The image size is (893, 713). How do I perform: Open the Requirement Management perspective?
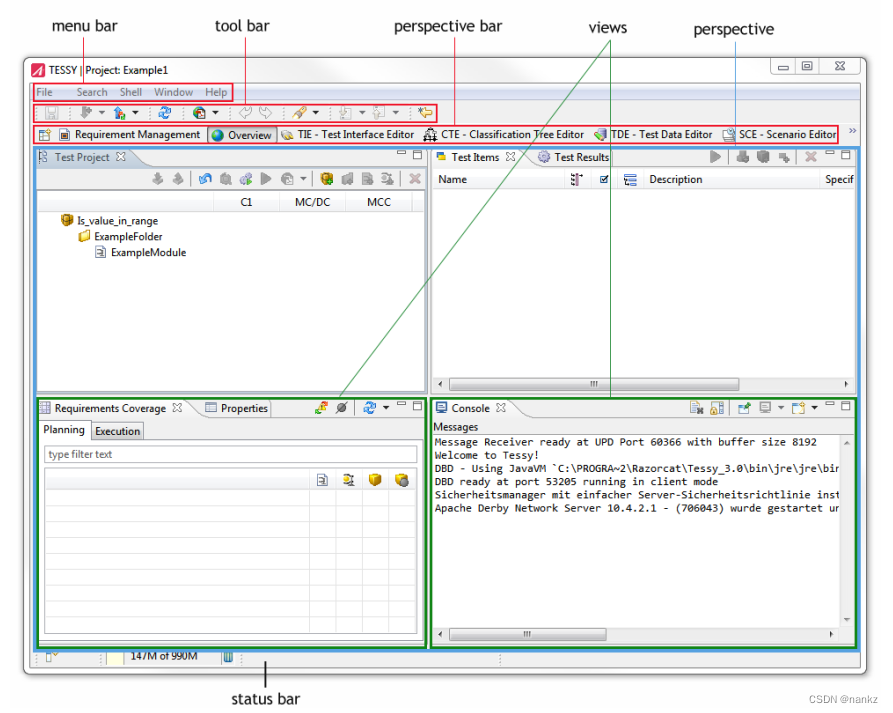coord(130,135)
